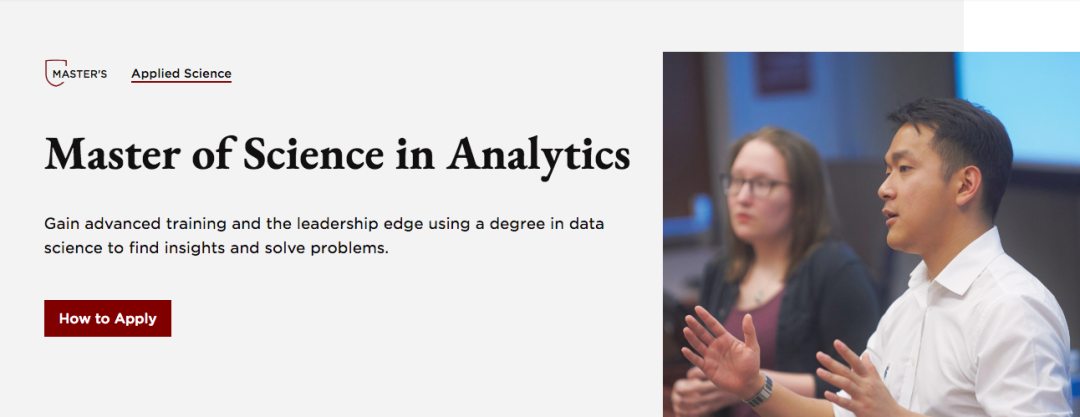Click the woman's eyeglasses in the photo
Viewport: 1080px width, 417px height.
(754, 185)
